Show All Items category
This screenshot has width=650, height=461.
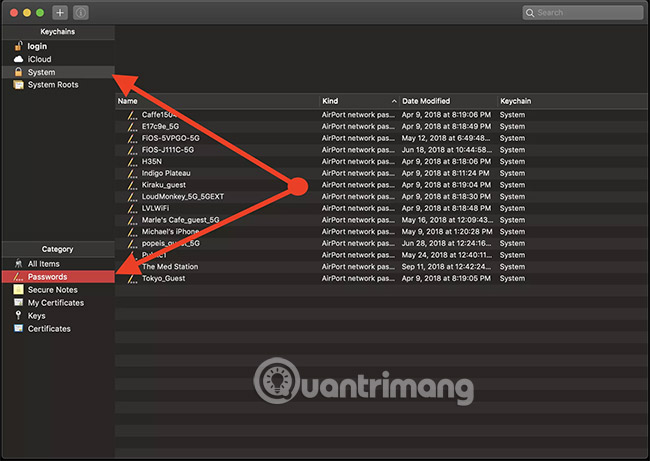click(x=44, y=263)
